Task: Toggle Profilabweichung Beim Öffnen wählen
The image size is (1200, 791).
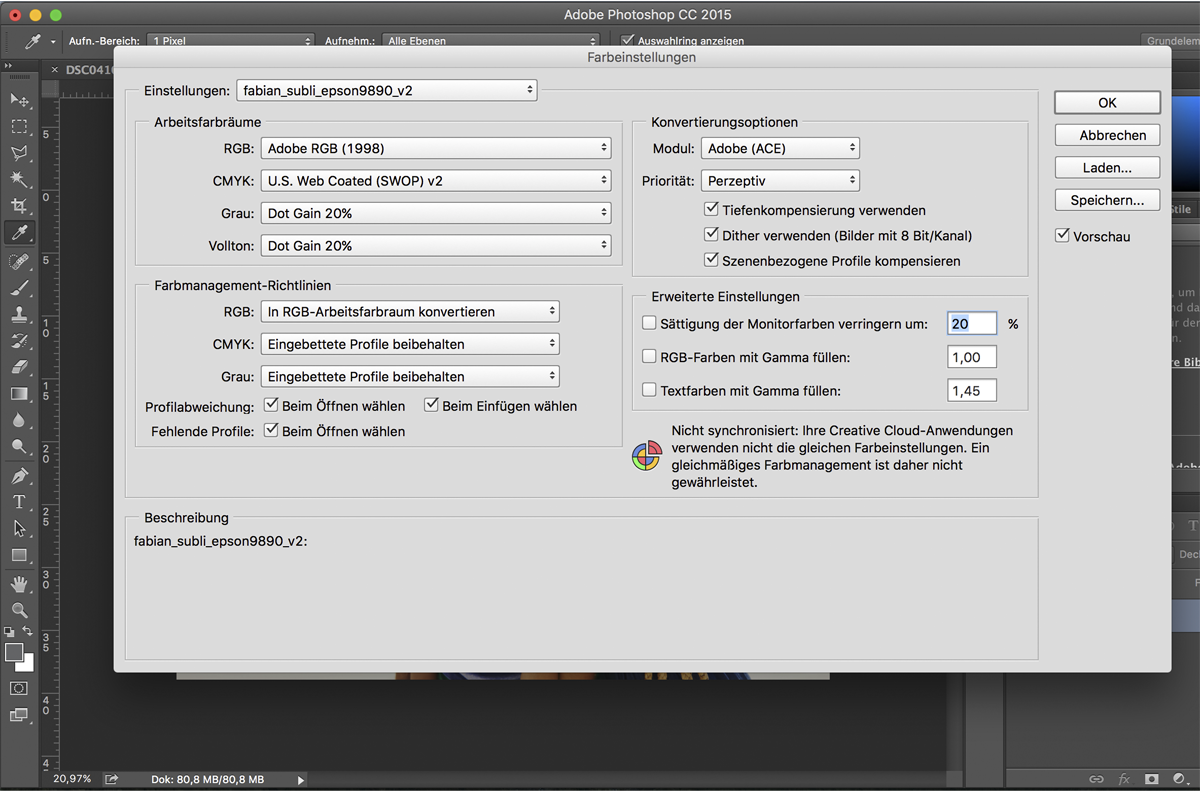Action: click(271, 405)
